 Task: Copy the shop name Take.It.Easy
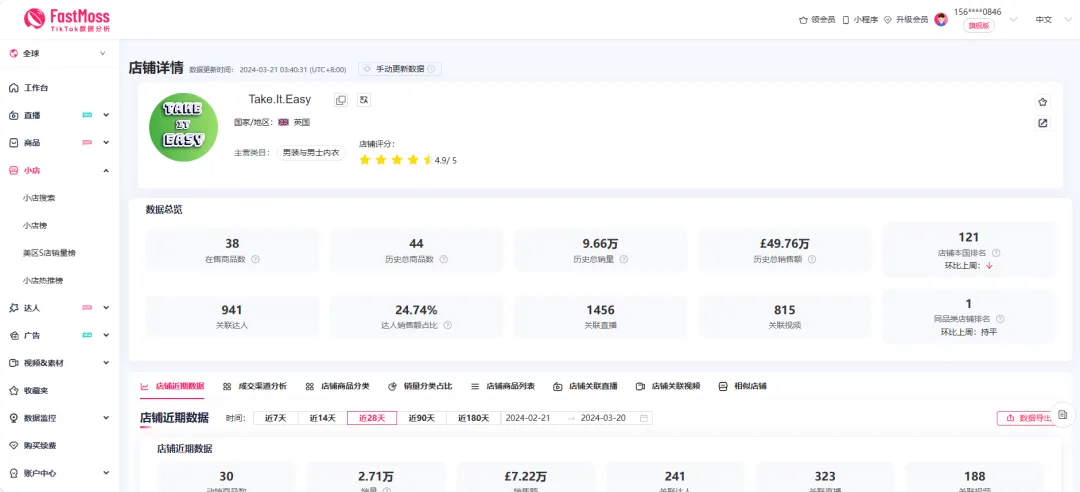coord(341,100)
